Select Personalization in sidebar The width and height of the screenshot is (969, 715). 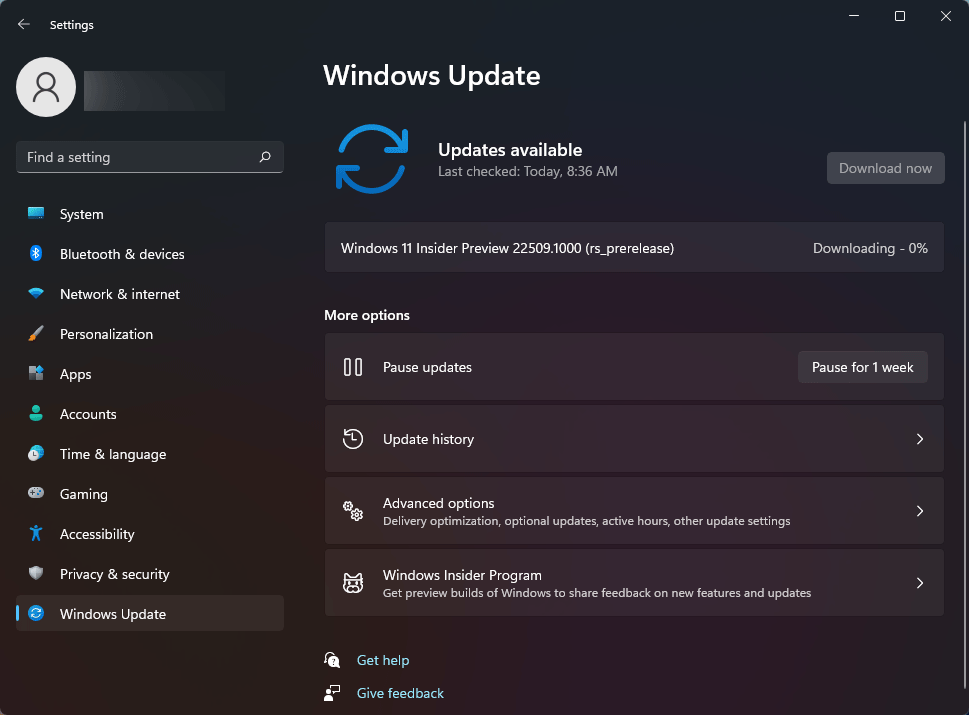pyautogui.click(x=150, y=334)
